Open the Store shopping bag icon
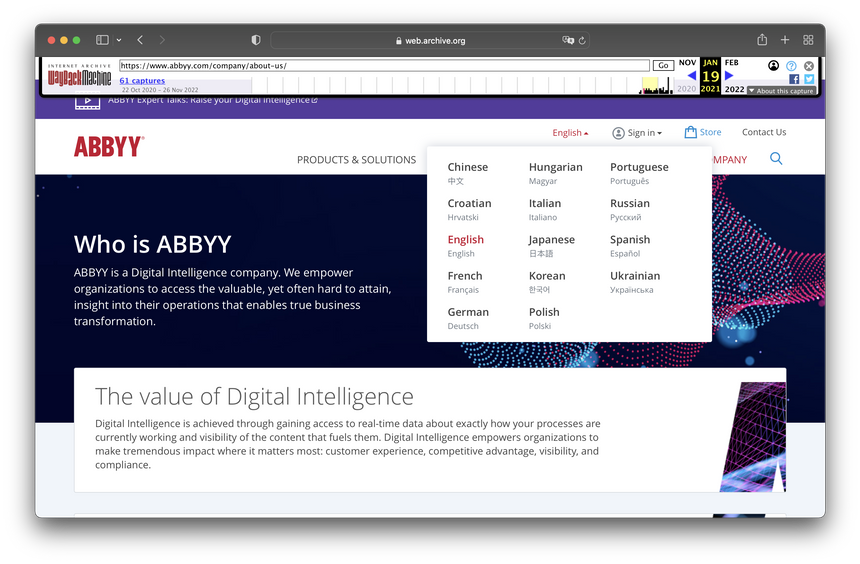Image resolution: width=860 pixels, height=564 pixels. click(690, 132)
